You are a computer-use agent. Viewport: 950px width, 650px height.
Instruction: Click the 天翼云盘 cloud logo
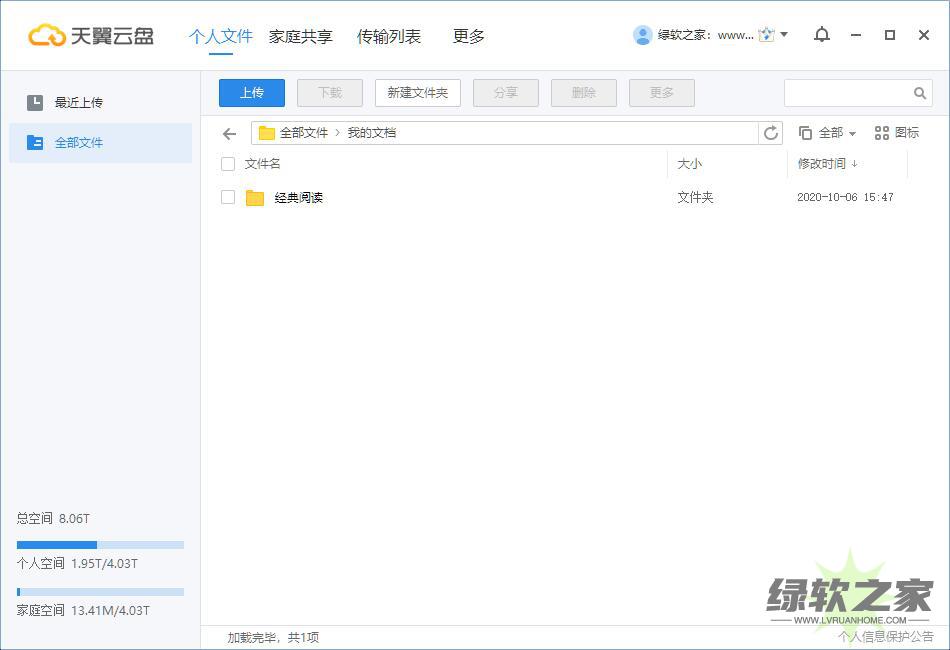tap(46, 36)
